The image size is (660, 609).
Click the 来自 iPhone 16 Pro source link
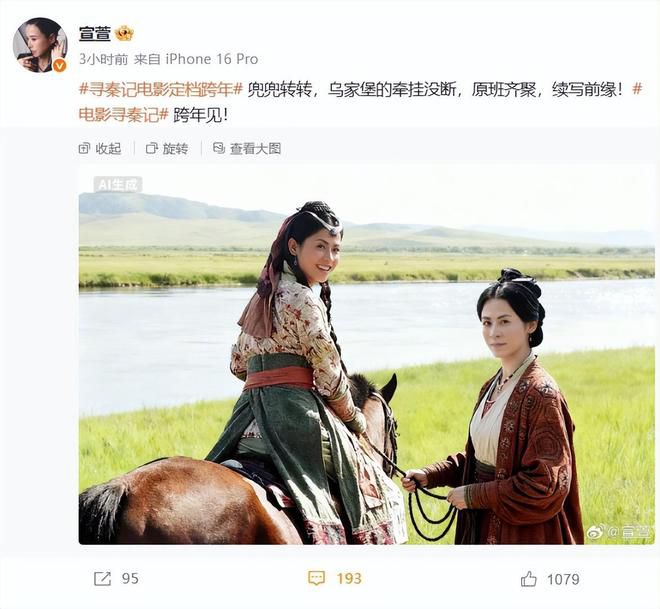pyautogui.click(x=196, y=59)
